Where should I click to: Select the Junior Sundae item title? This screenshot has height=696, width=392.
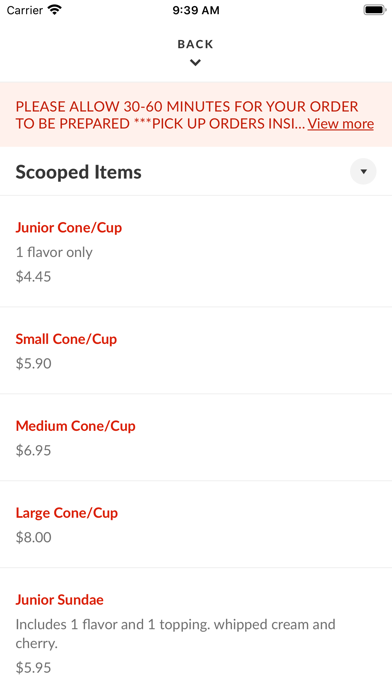coord(59,600)
